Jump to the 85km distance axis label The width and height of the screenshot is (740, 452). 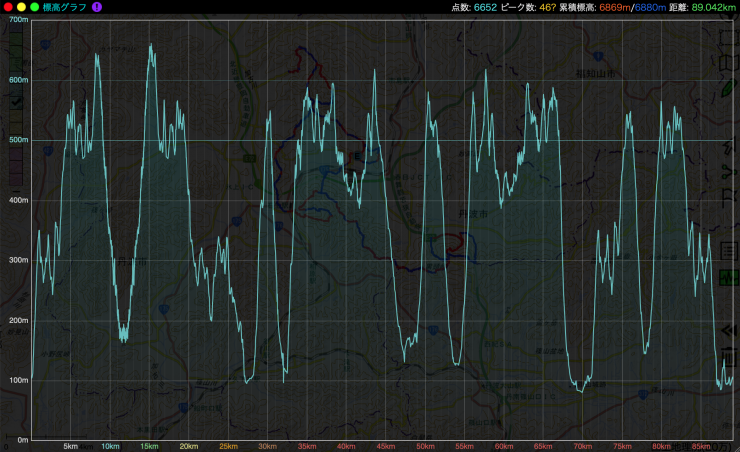(700, 446)
